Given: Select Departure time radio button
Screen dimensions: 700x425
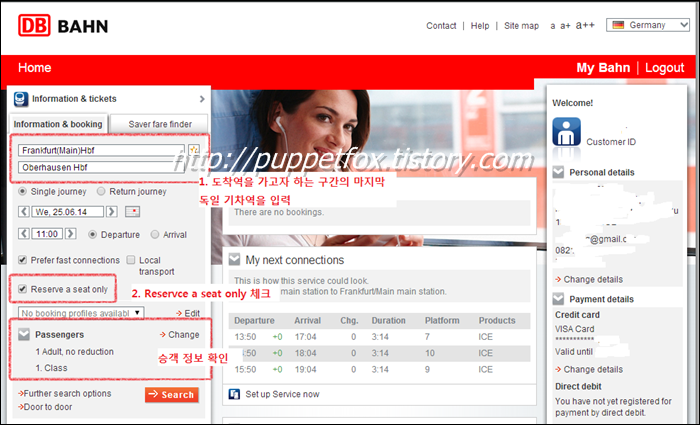Looking at the screenshot, I should click(x=92, y=234).
